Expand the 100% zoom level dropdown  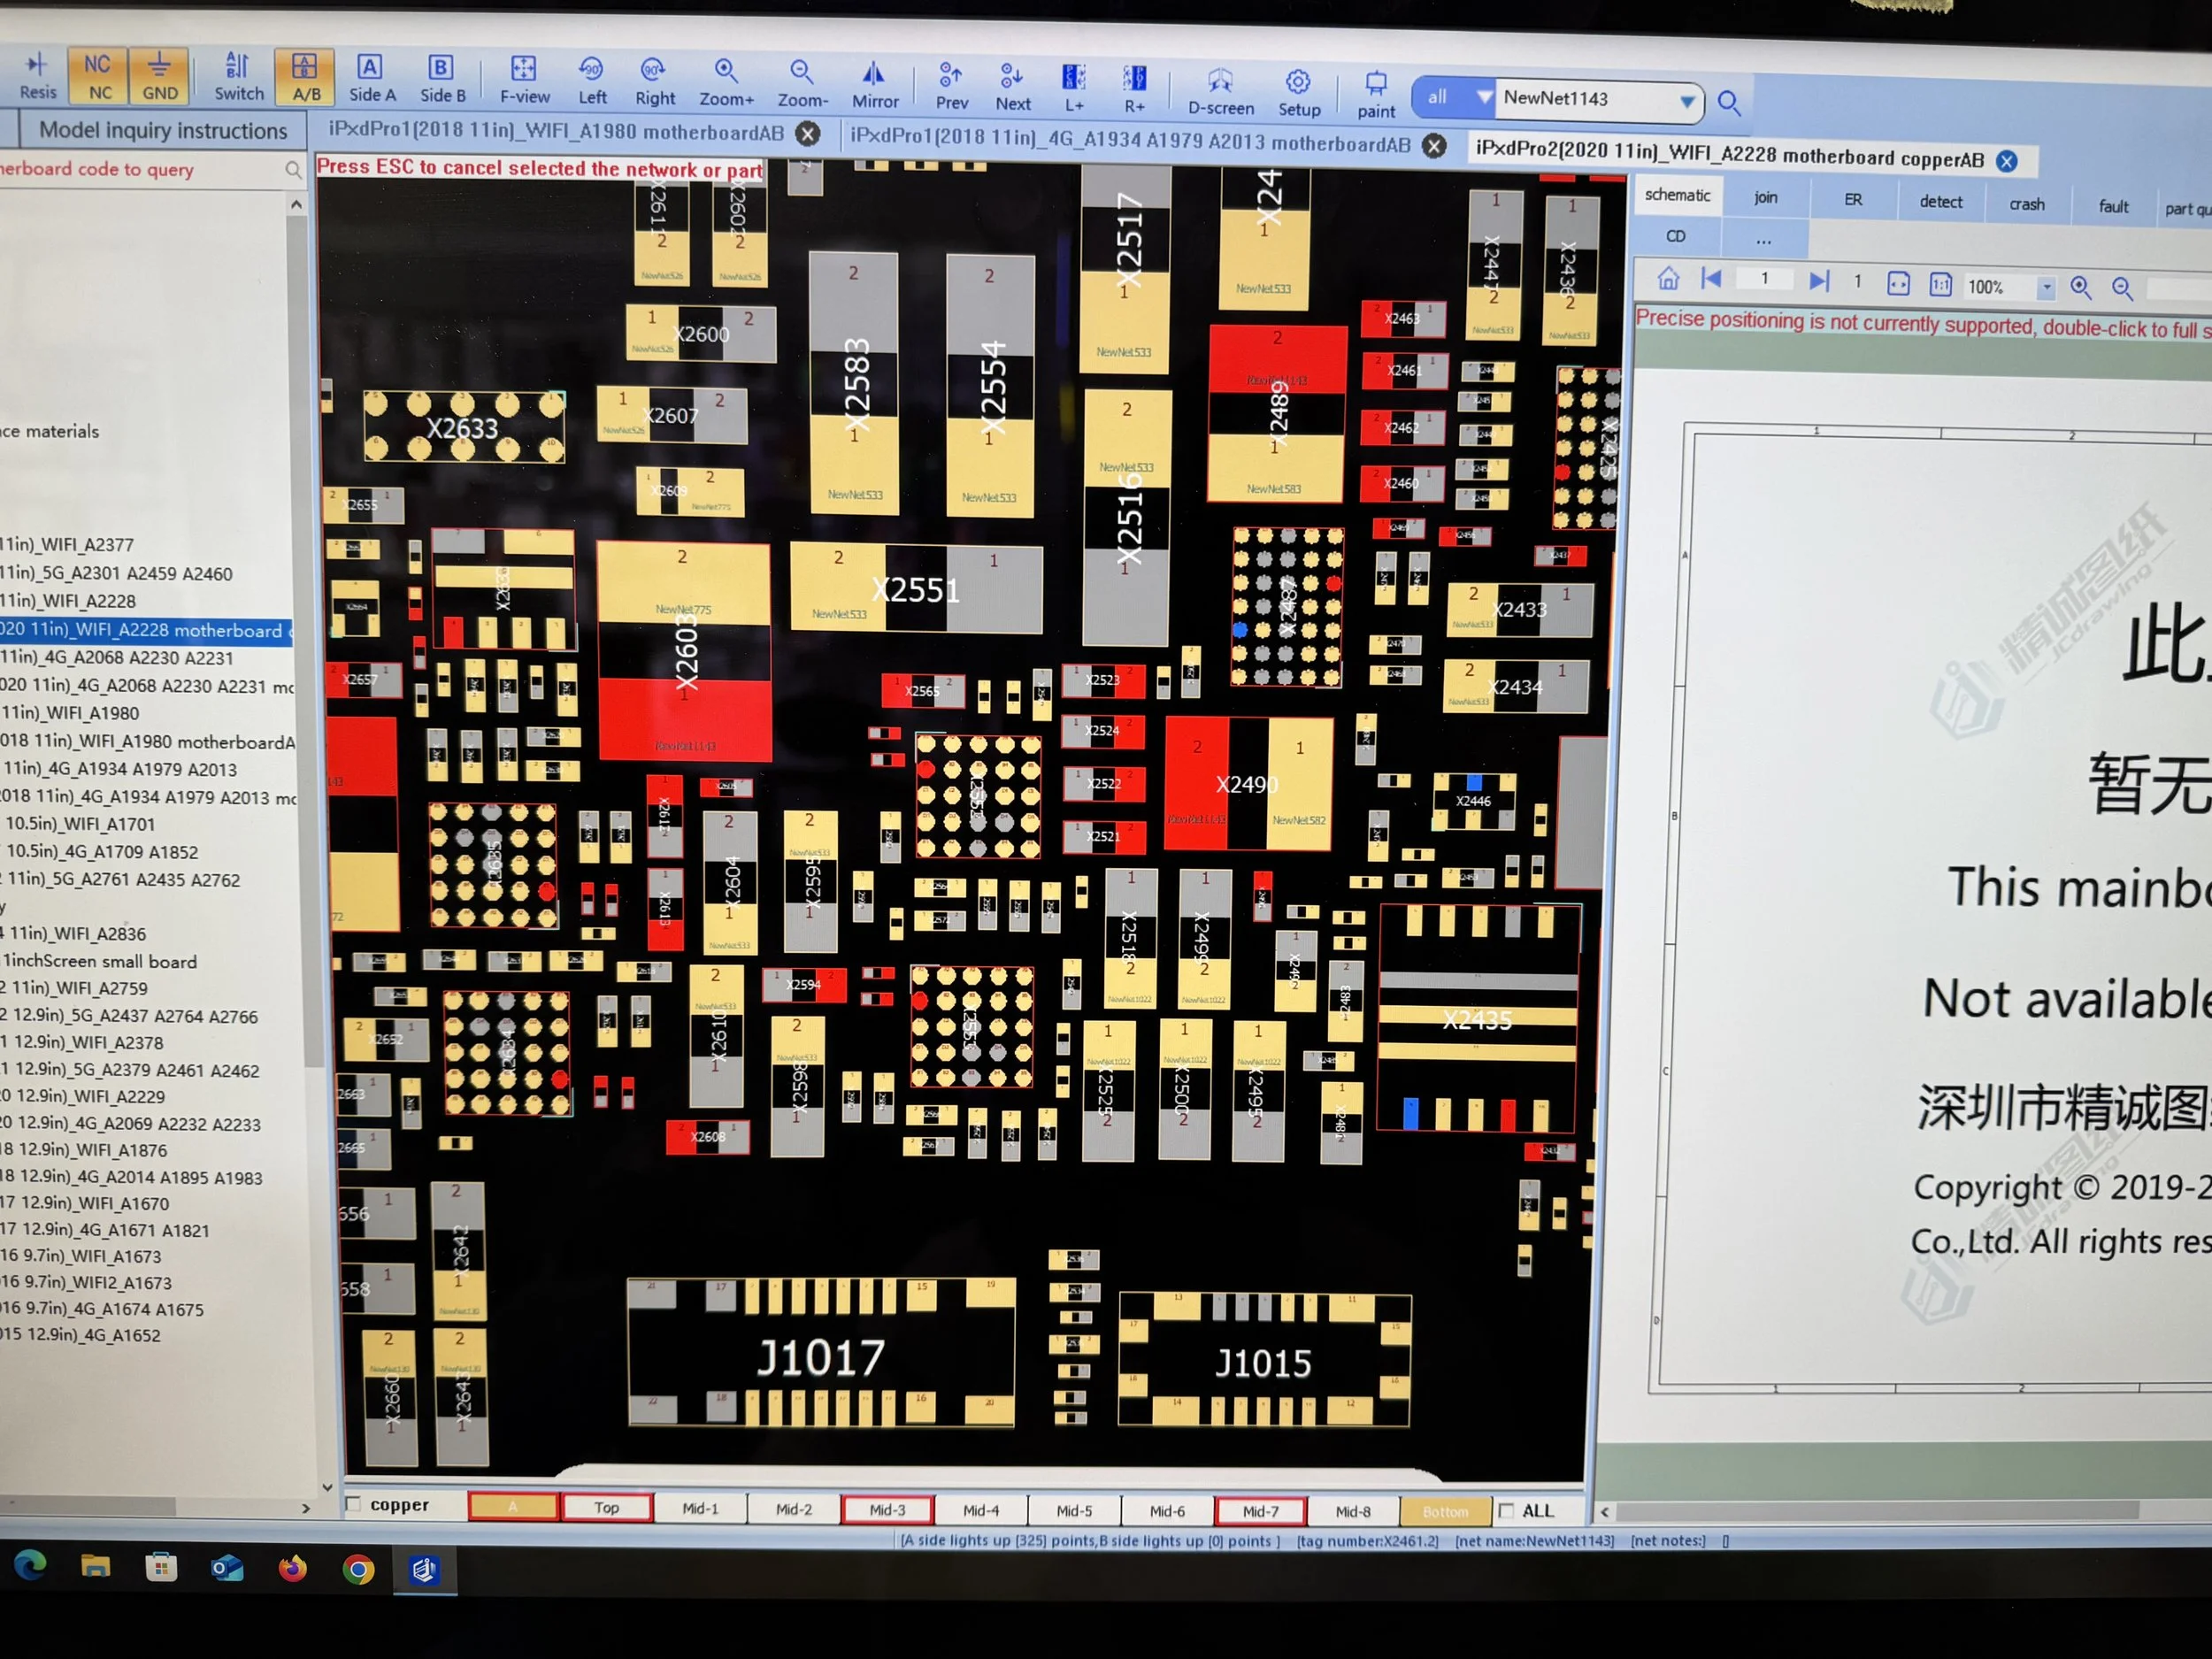[2046, 287]
